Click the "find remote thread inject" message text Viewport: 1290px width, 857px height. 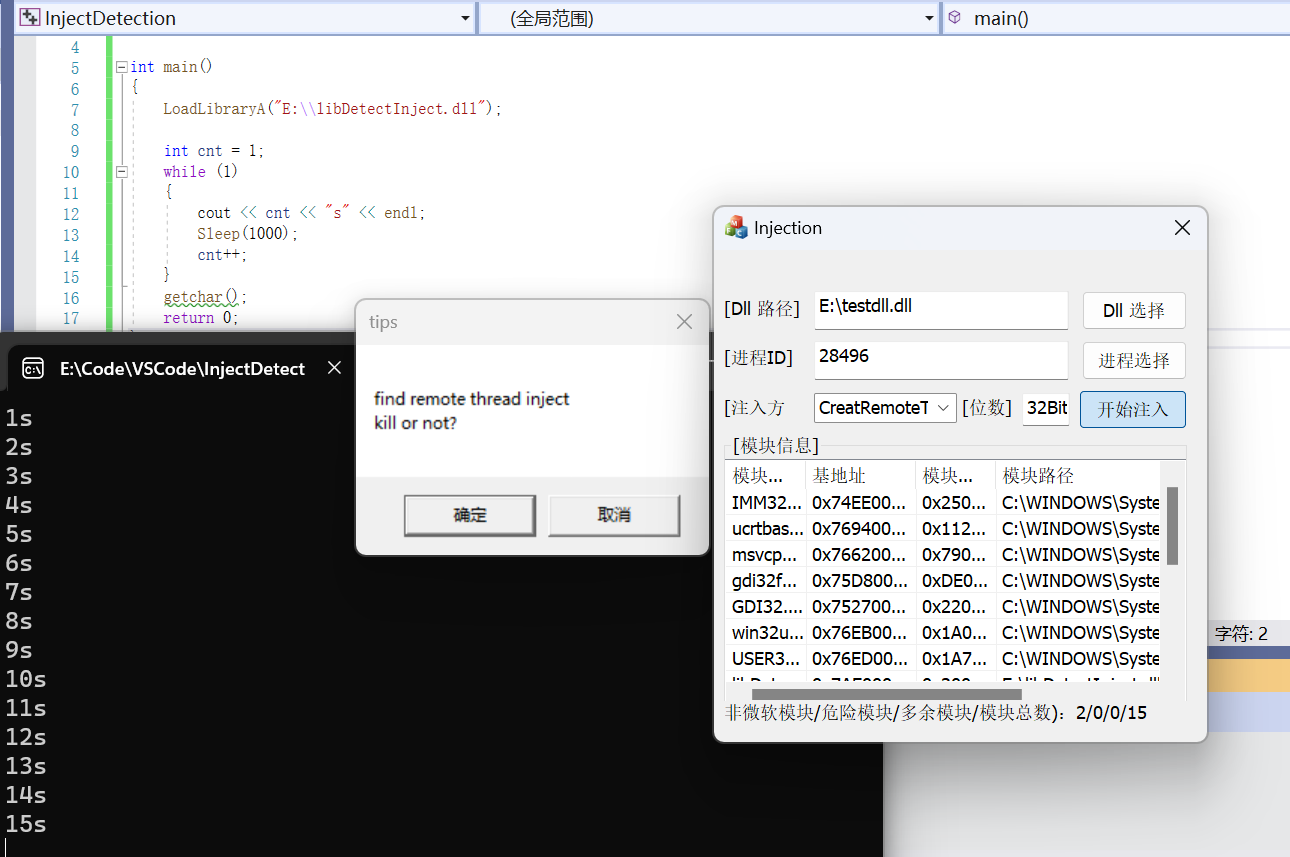tap(471, 399)
